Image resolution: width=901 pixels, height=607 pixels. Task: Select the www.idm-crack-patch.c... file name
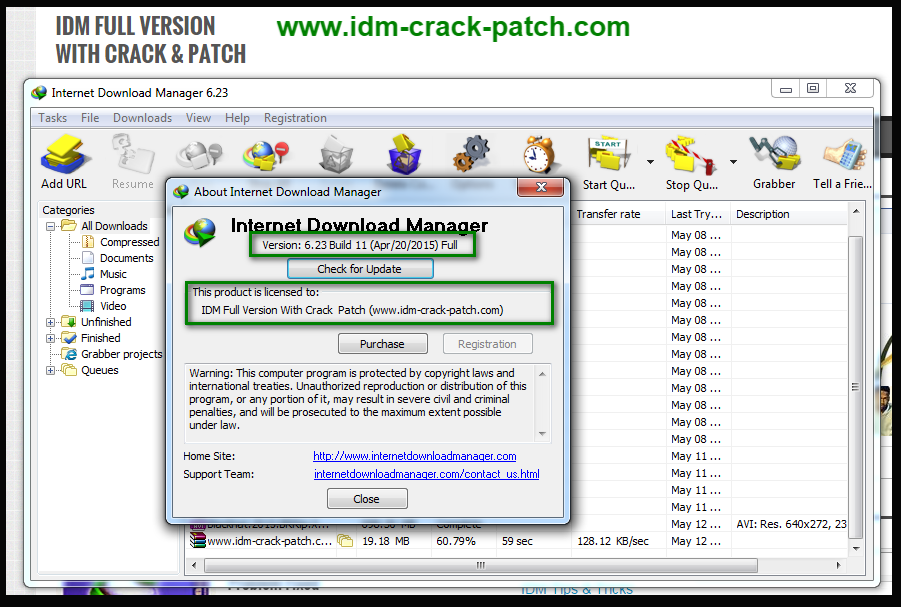click(269, 541)
